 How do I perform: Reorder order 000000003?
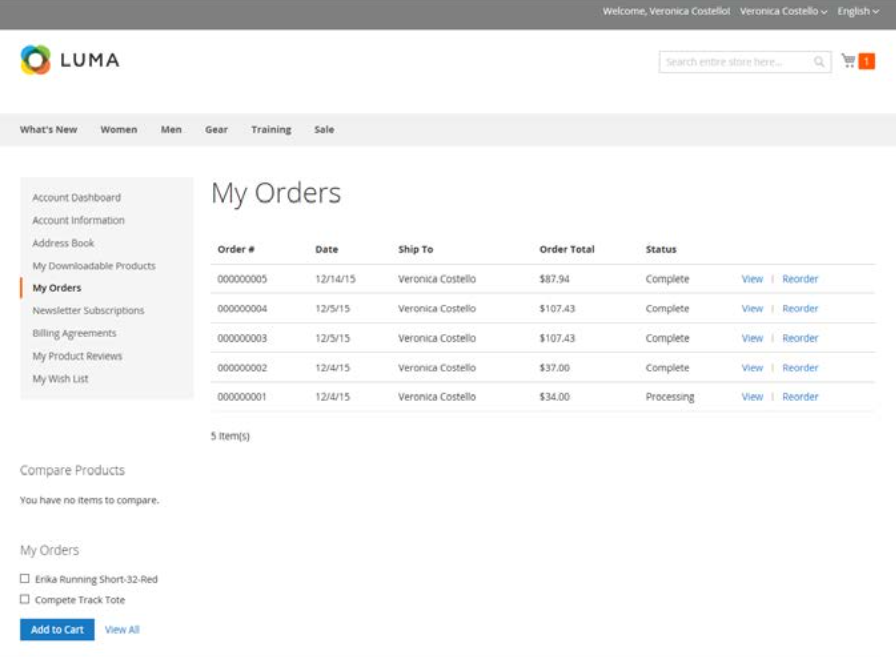tap(800, 338)
